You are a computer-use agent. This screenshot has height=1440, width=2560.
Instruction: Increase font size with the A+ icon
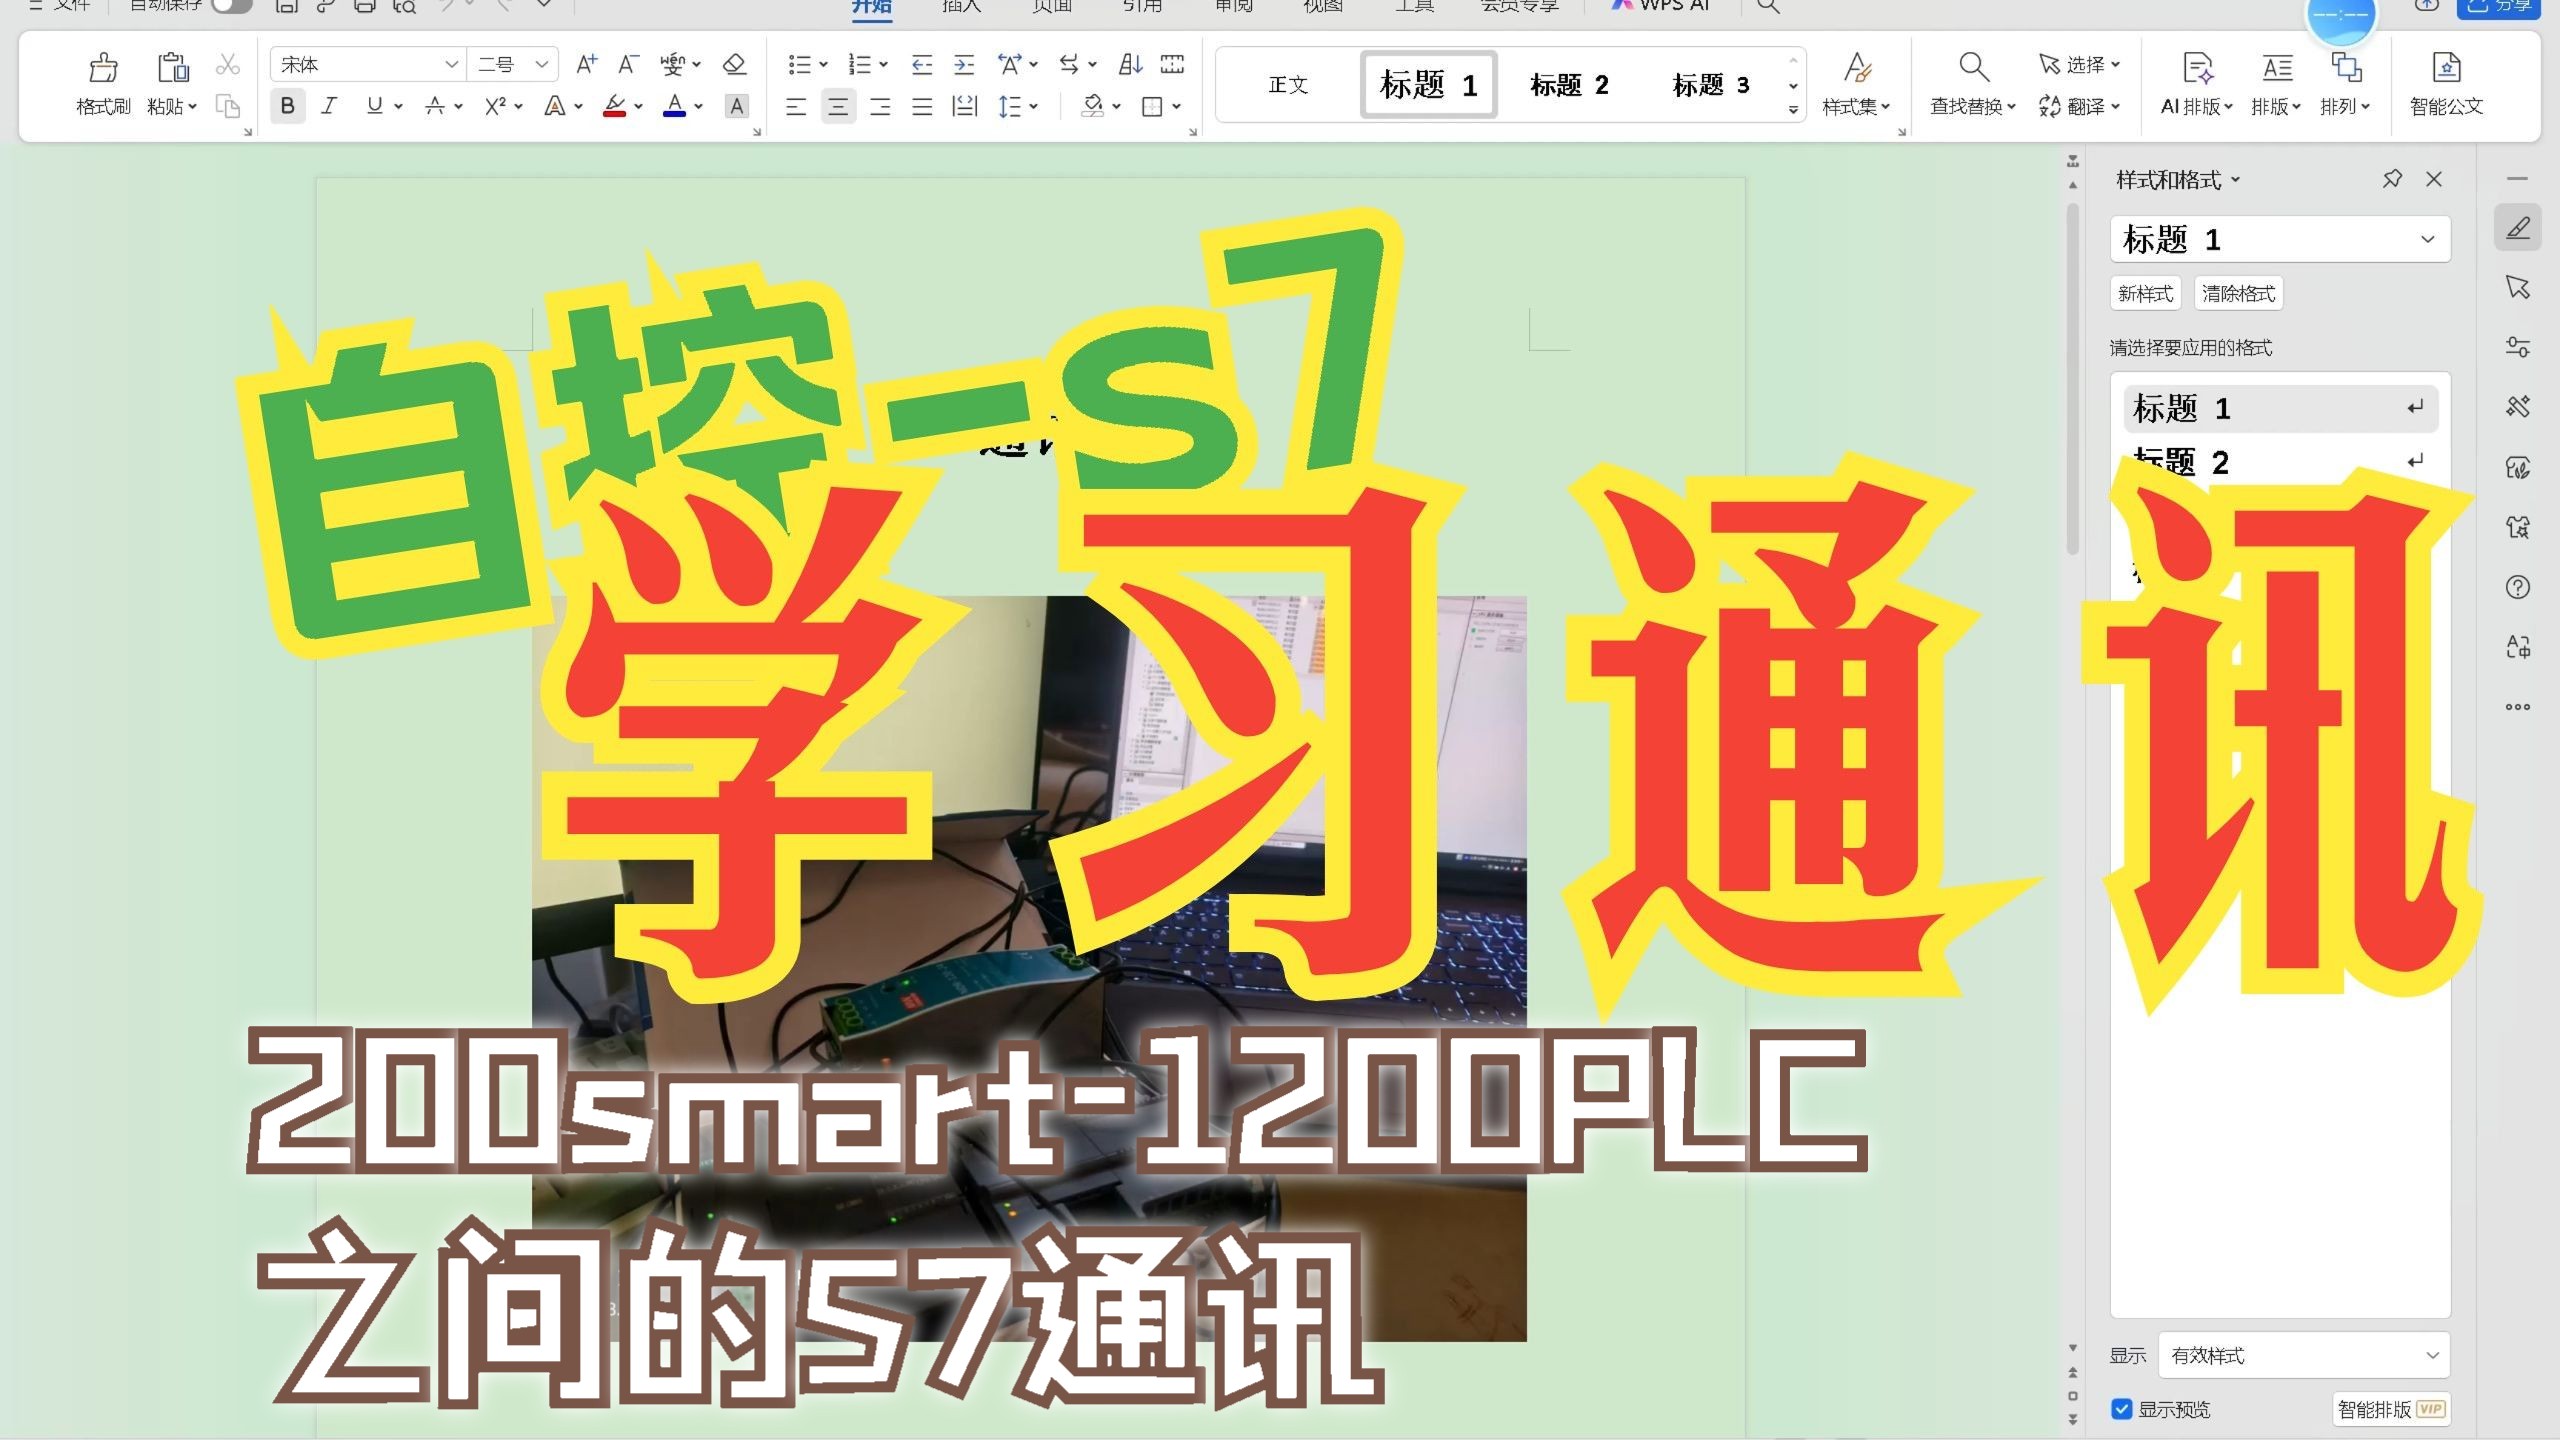click(x=586, y=65)
